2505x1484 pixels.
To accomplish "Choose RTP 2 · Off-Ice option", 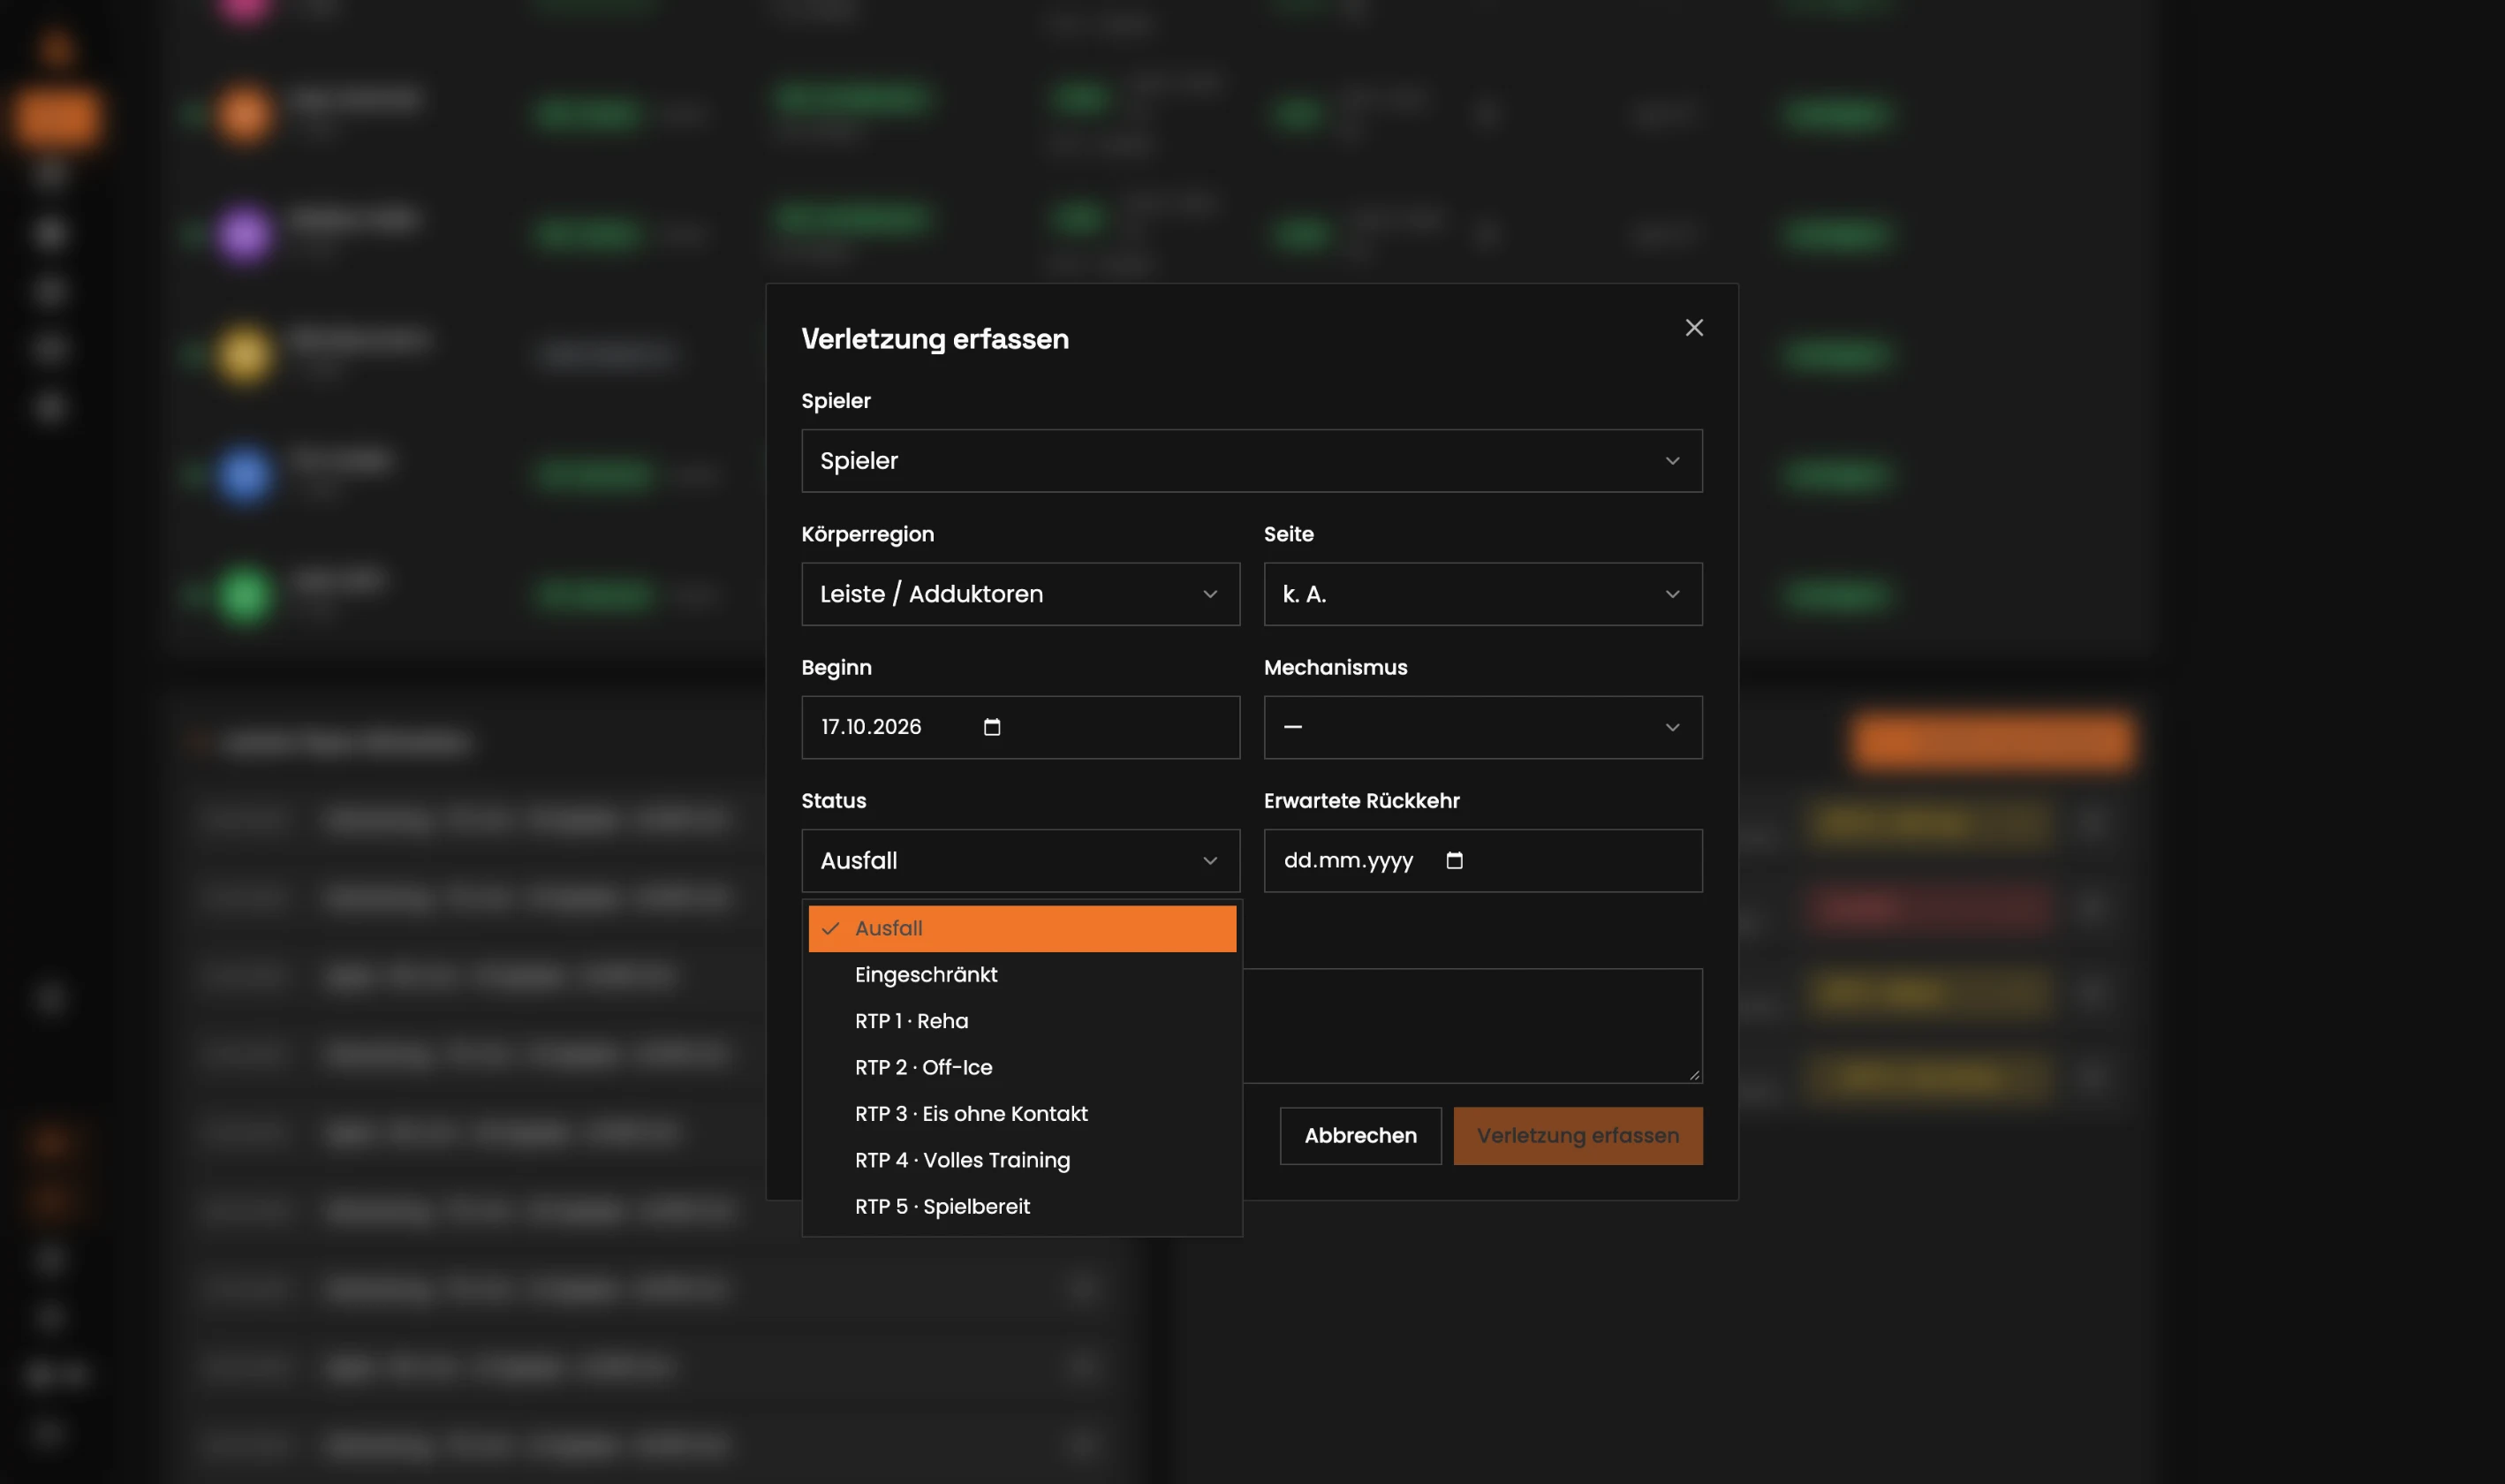I will click(1022, 1067).
